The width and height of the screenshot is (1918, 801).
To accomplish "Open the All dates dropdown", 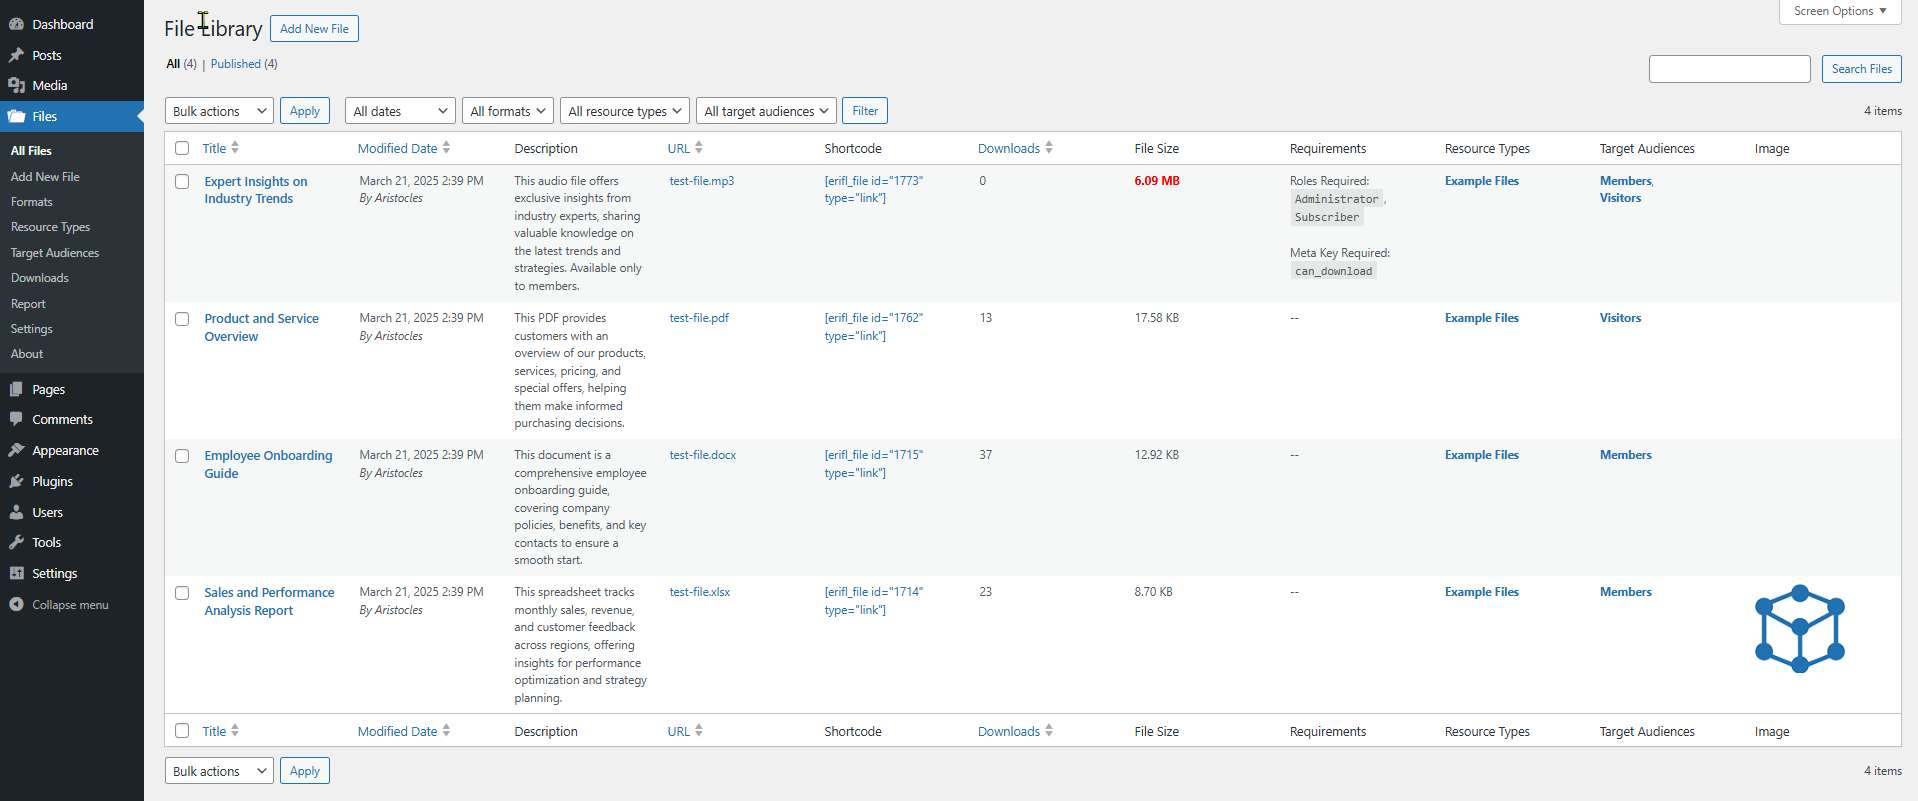I will point(400,111).
